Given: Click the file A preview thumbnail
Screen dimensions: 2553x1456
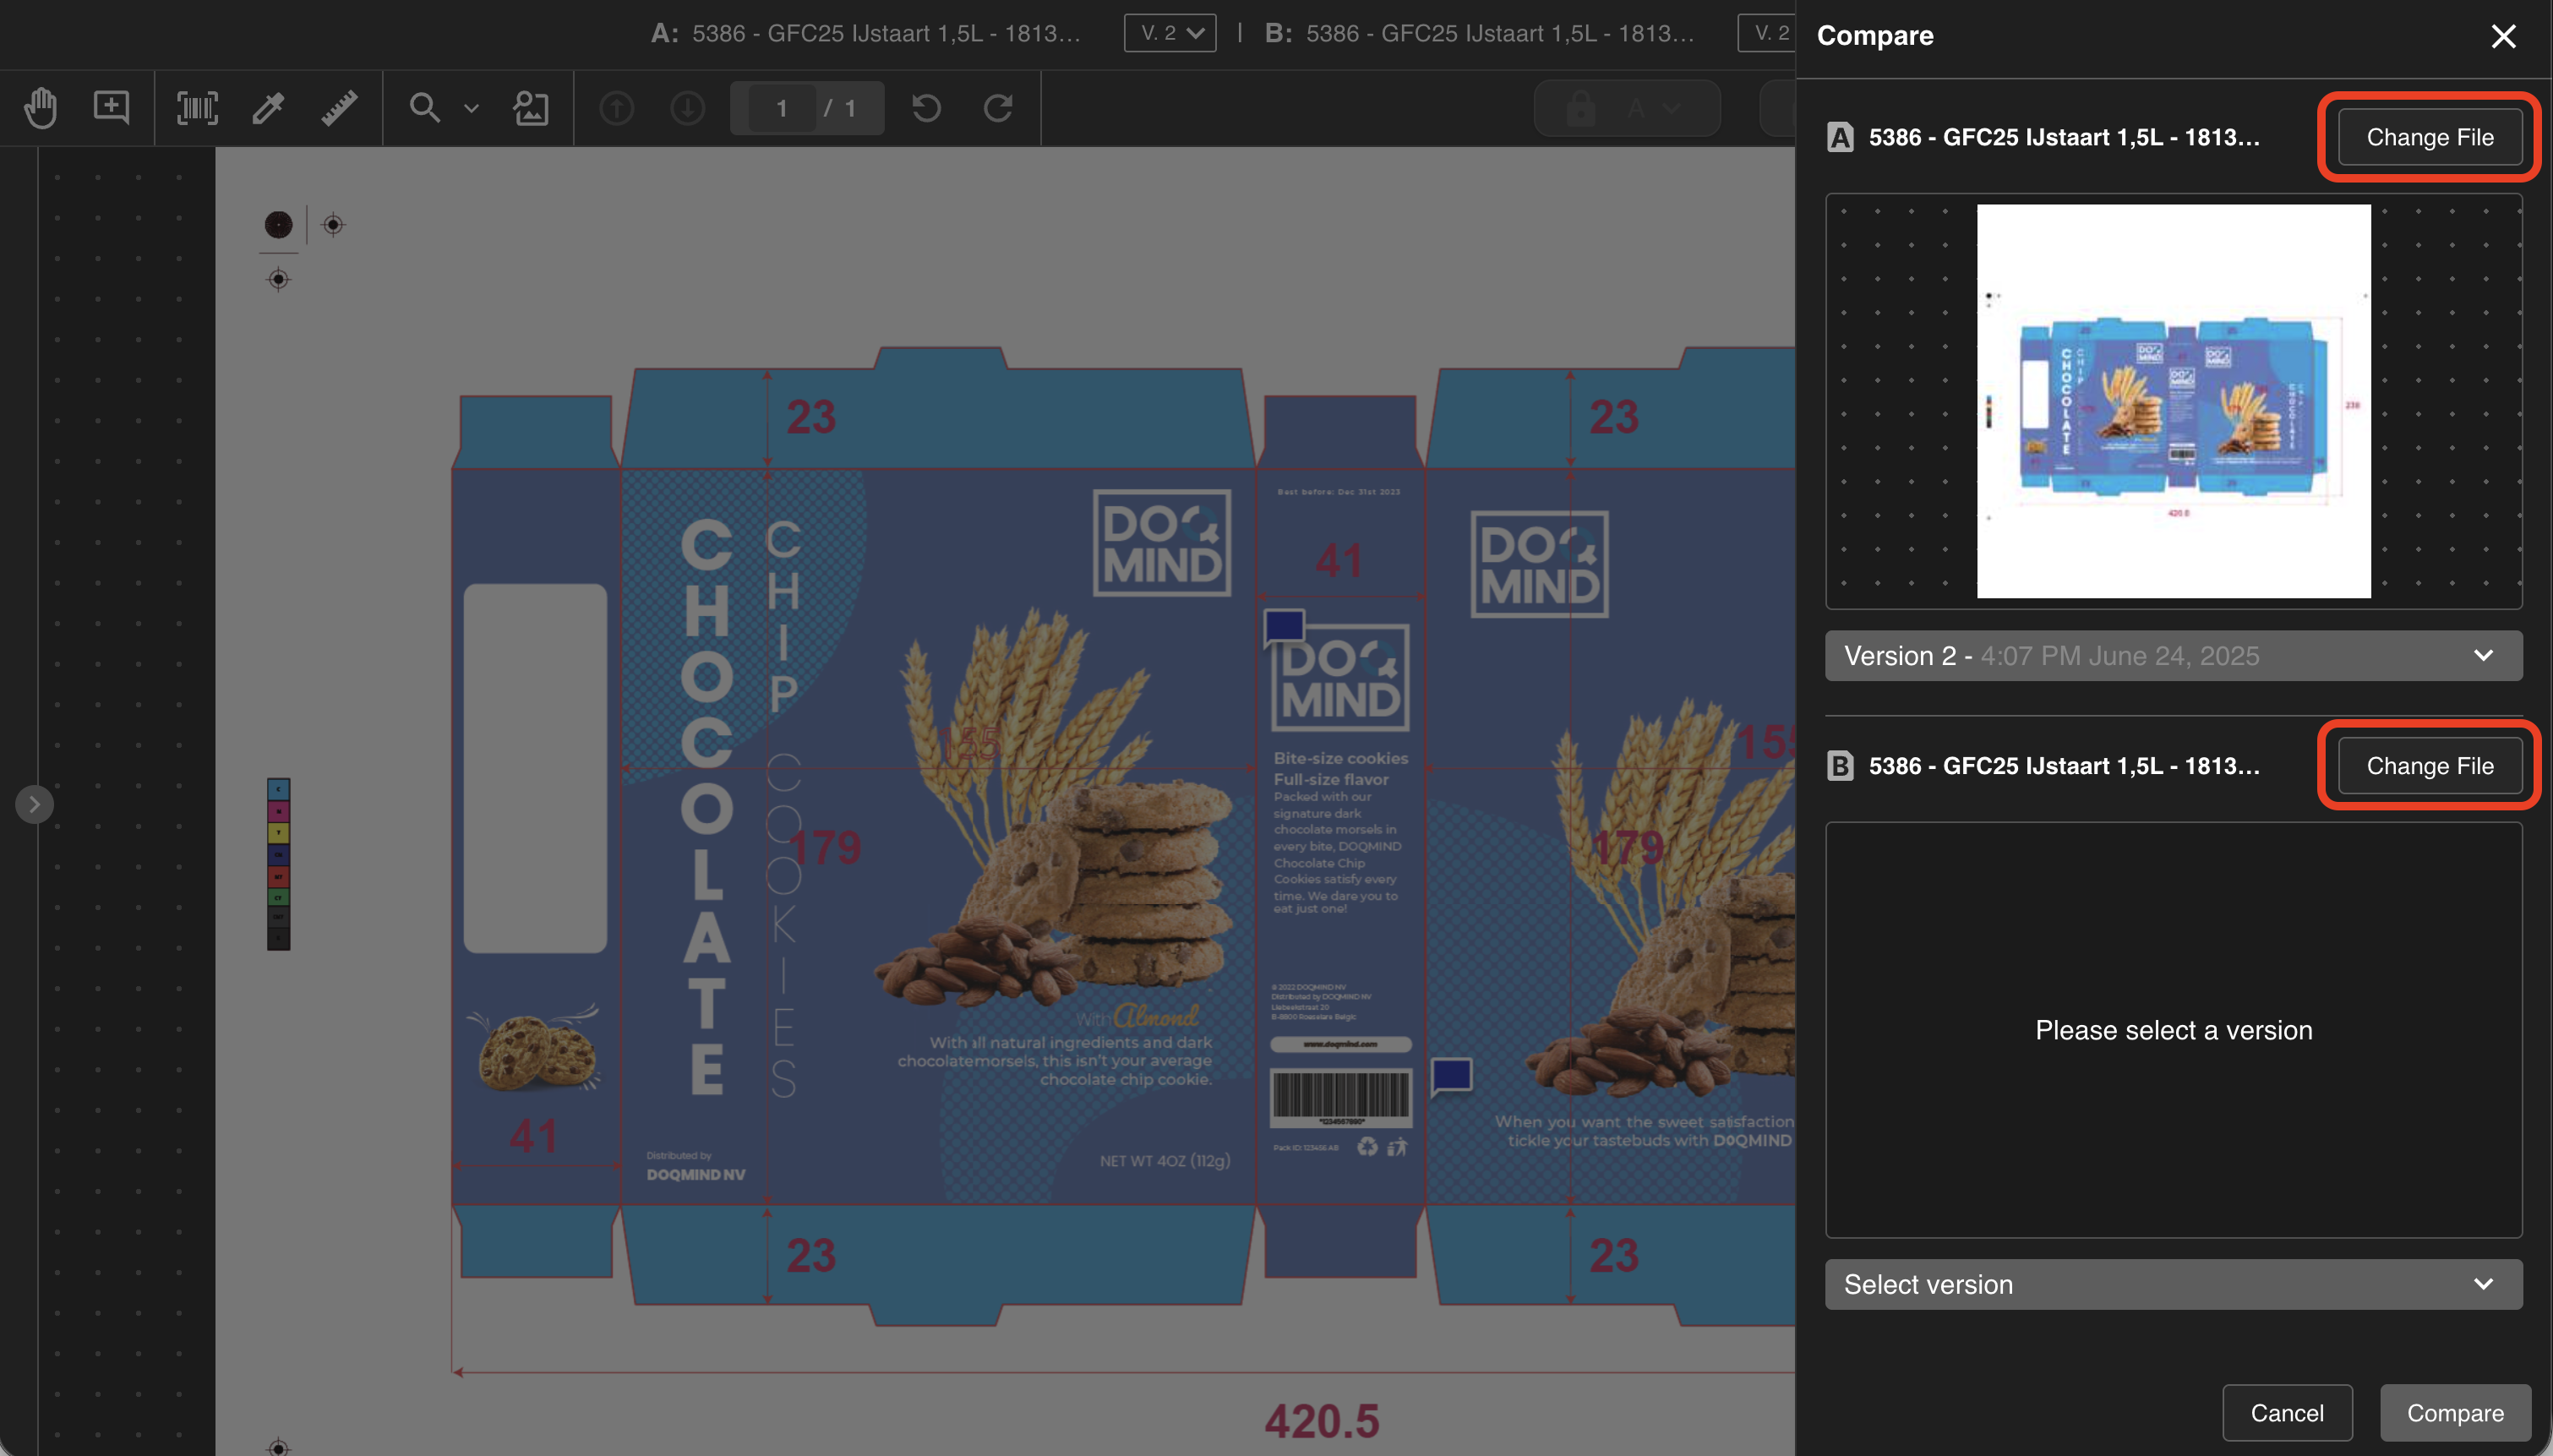Looking at the screenshot, I should point(2173,401).
